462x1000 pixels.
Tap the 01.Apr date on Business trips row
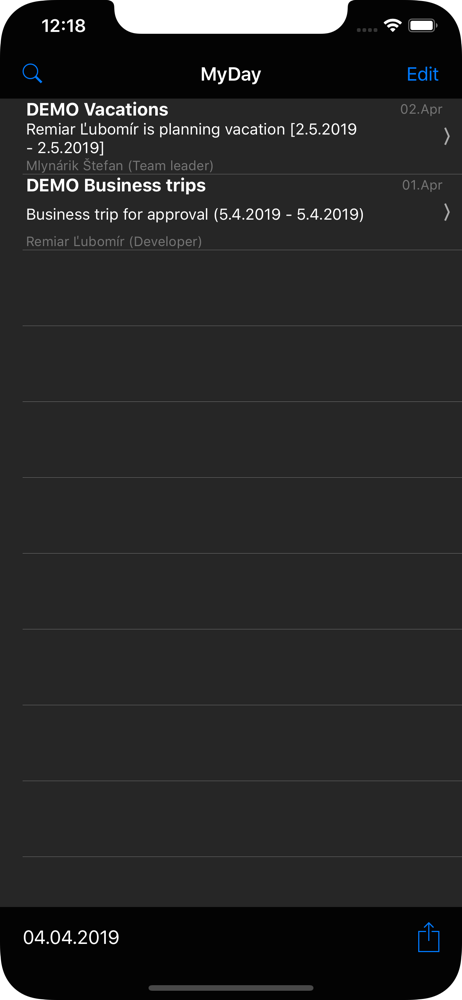click(x=422, y=186)
